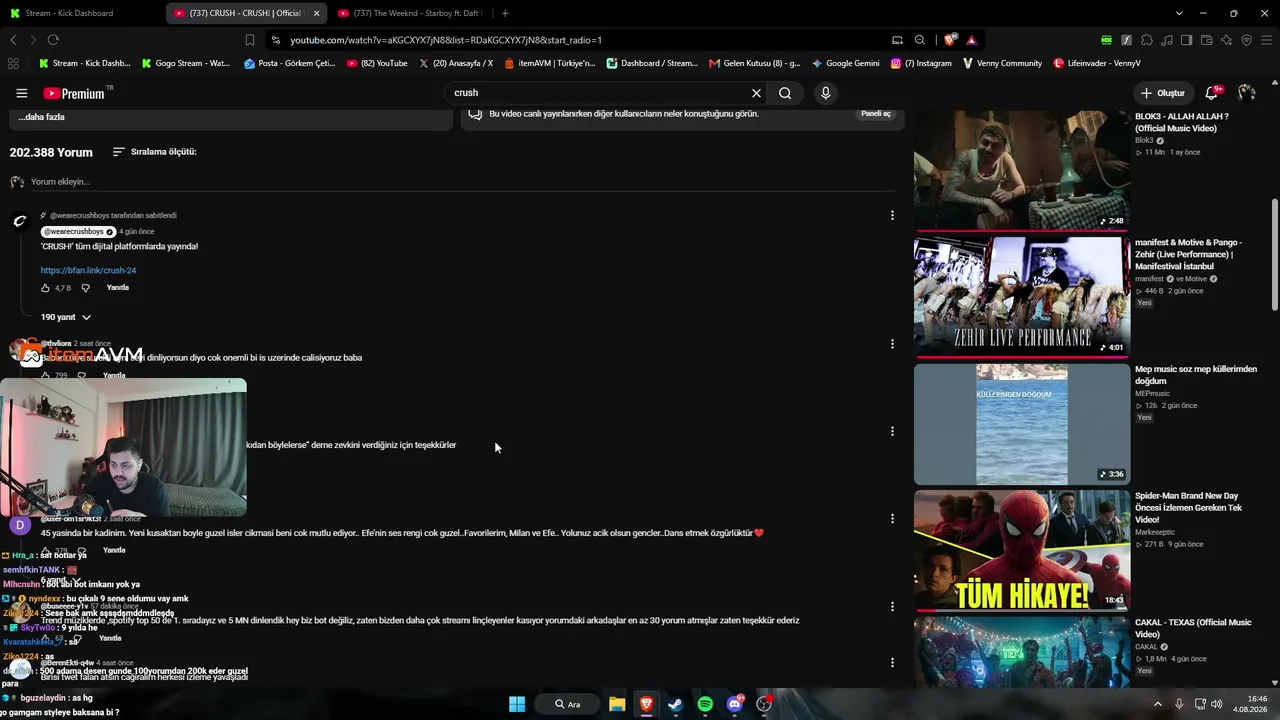Open the taskbar volume speaker control

point(1217,704)
